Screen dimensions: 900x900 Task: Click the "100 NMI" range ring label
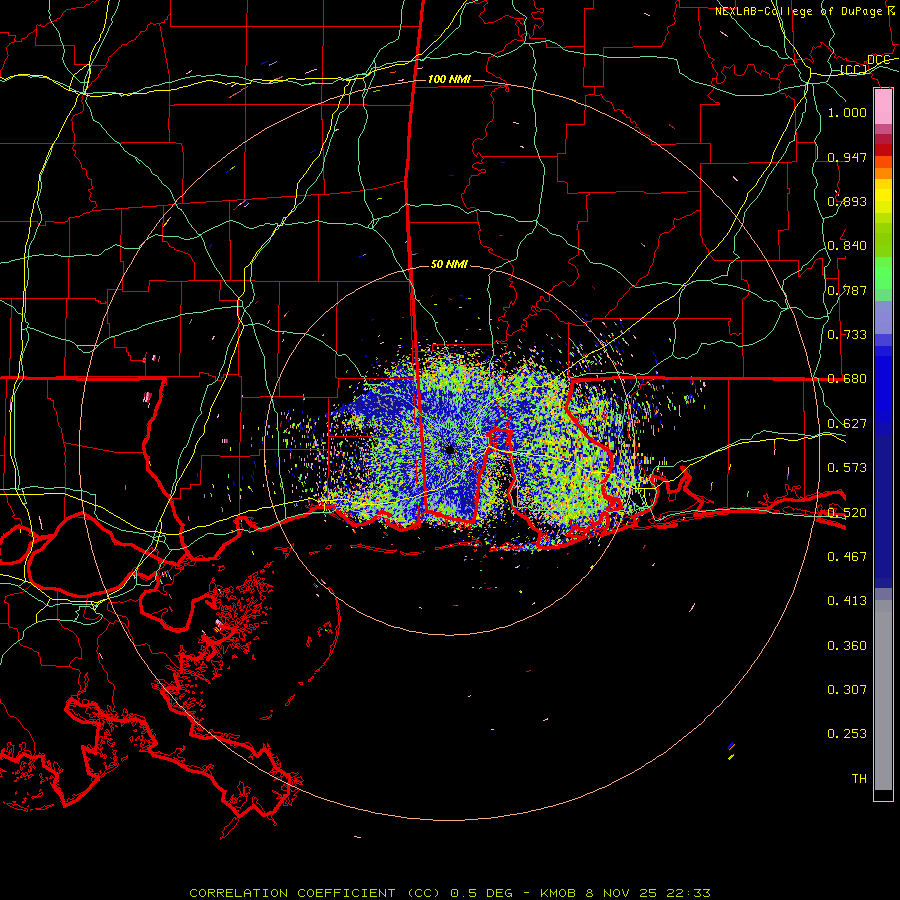tap(449, 79)
